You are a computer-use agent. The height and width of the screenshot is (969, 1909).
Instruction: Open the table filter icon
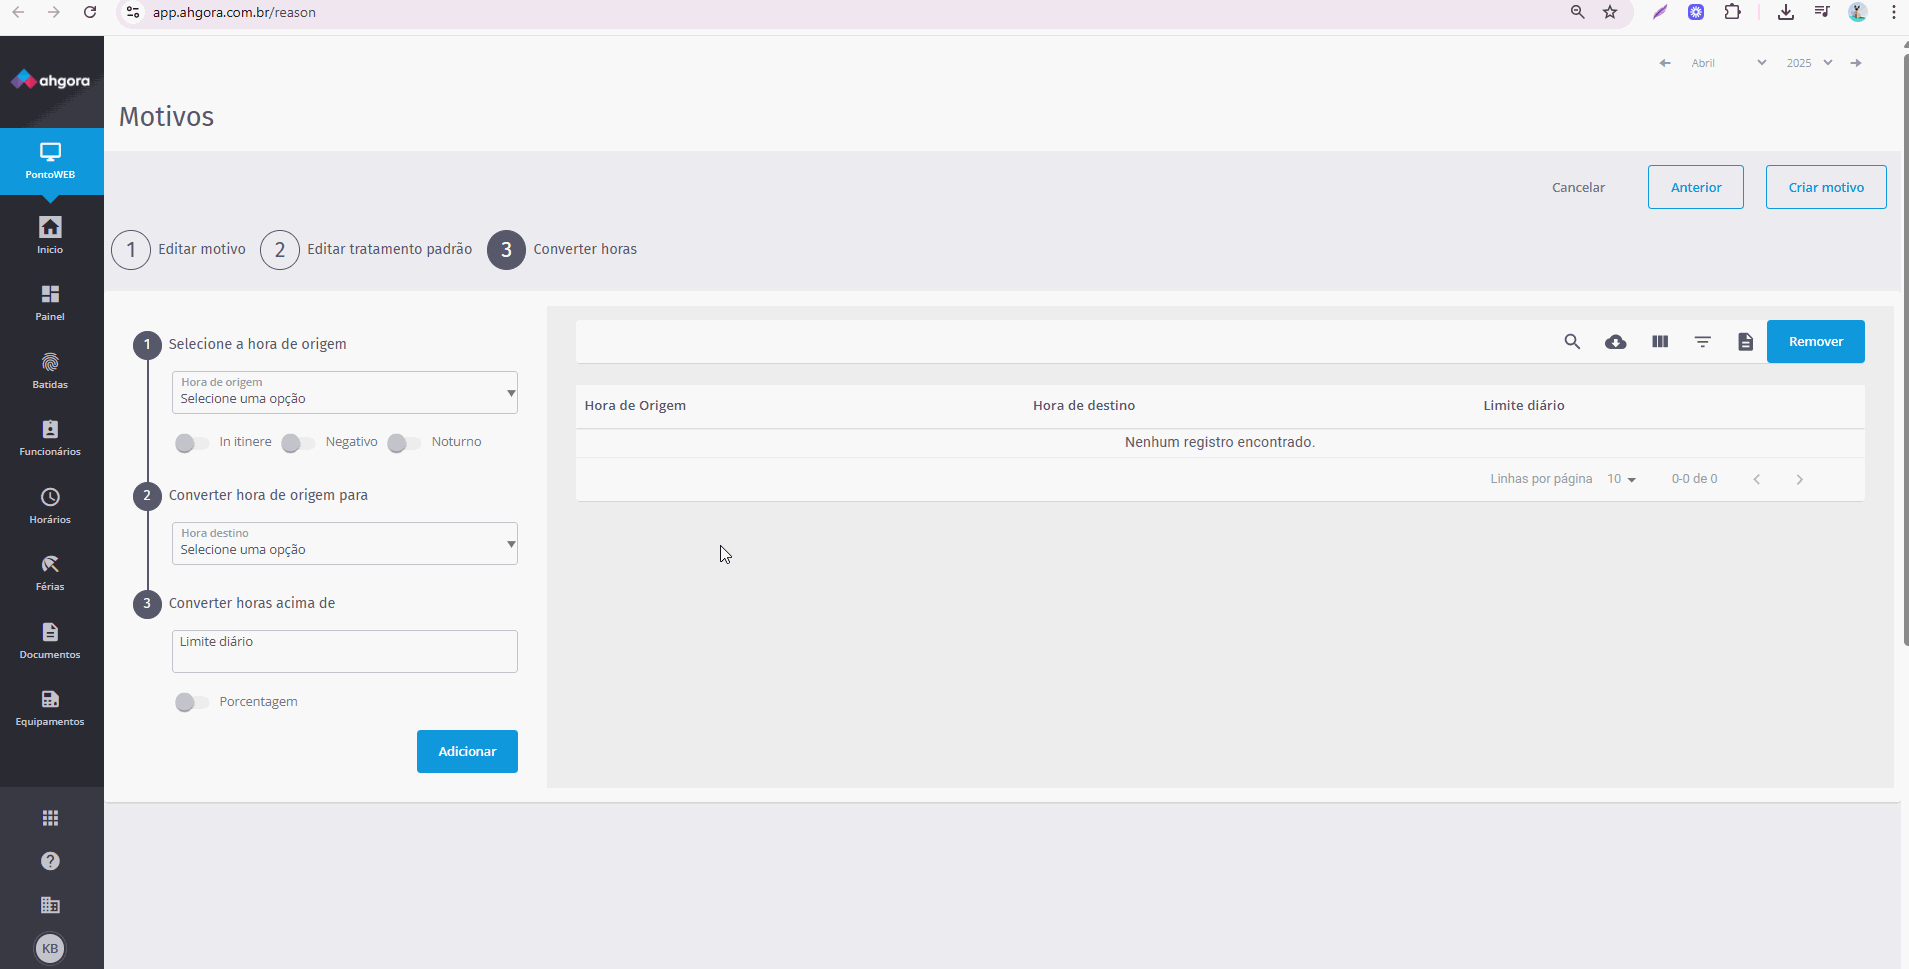(x=1703, y=342)
